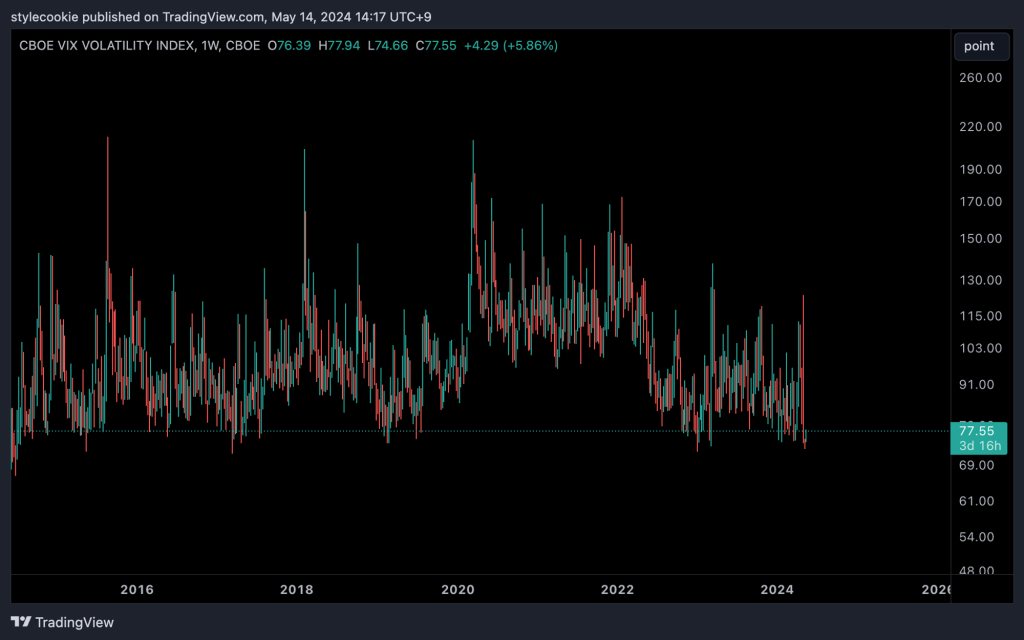The width and height of the screenshot is (1024, 640).
Task: Select the current price label 77.55
Action: click(972, 431)
